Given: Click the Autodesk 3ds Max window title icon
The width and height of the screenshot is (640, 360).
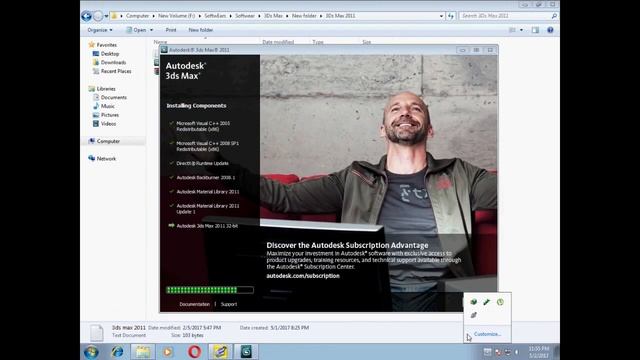Looking at the screenshot, I should click(x=164, y=50).
